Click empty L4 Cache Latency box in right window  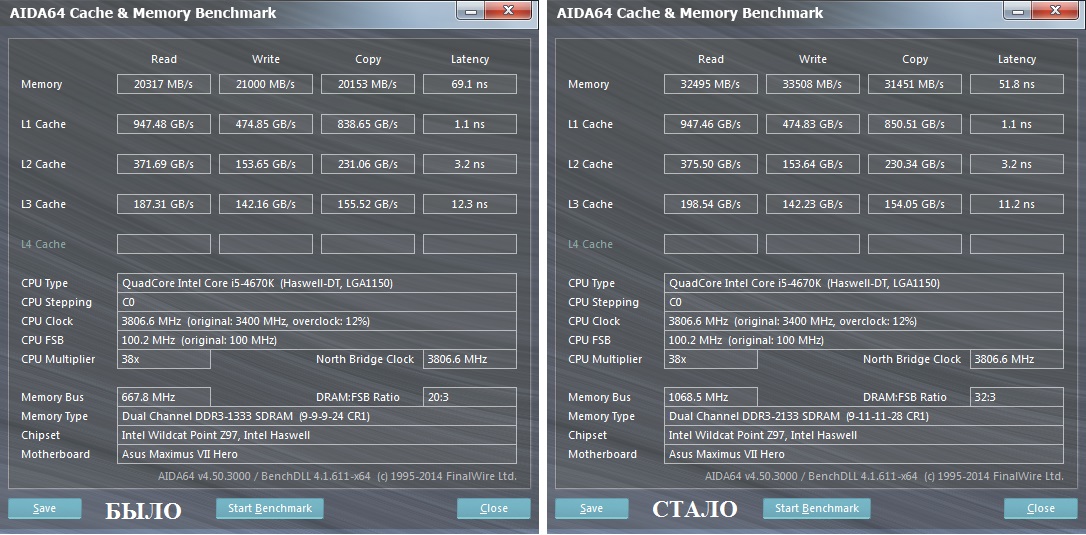click(x=1017, y=244)
